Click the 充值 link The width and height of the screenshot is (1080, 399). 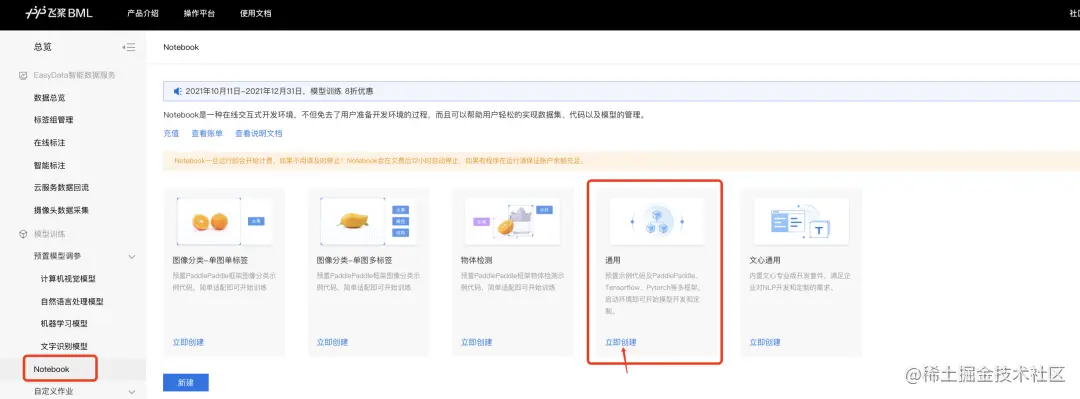[171, 134]
